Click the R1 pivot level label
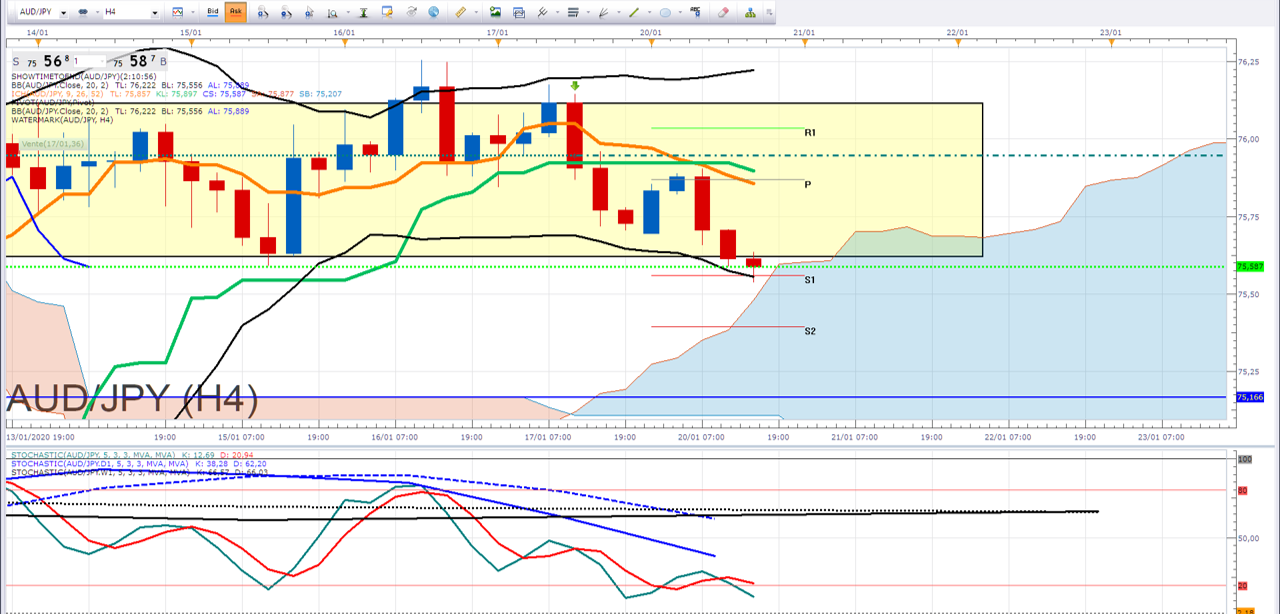The height and width of the screenshot is (614, 1280). tap(810, 132)
